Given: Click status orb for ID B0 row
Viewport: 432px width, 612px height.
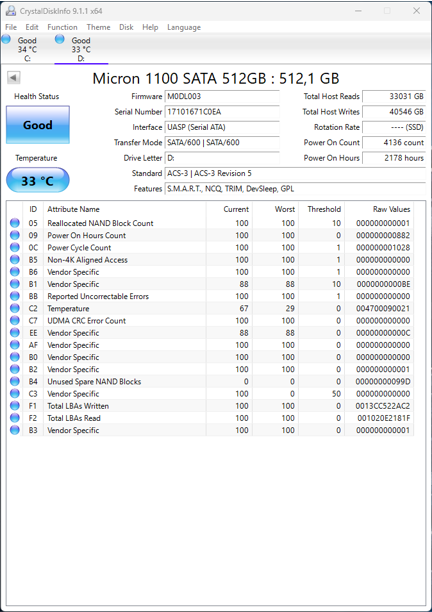Looking at the screenshot, I should click(x=14, y=357).
